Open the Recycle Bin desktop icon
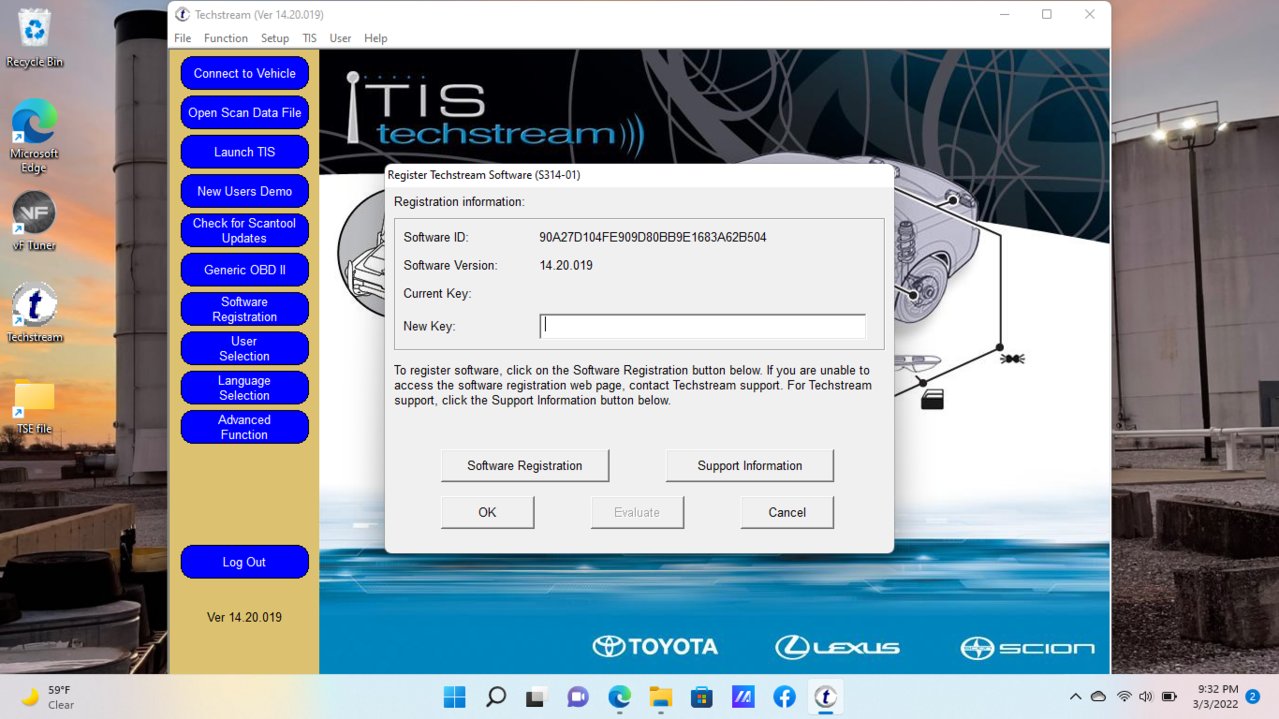The width and height of the screenshot is (1279, 719). point(34,38)
